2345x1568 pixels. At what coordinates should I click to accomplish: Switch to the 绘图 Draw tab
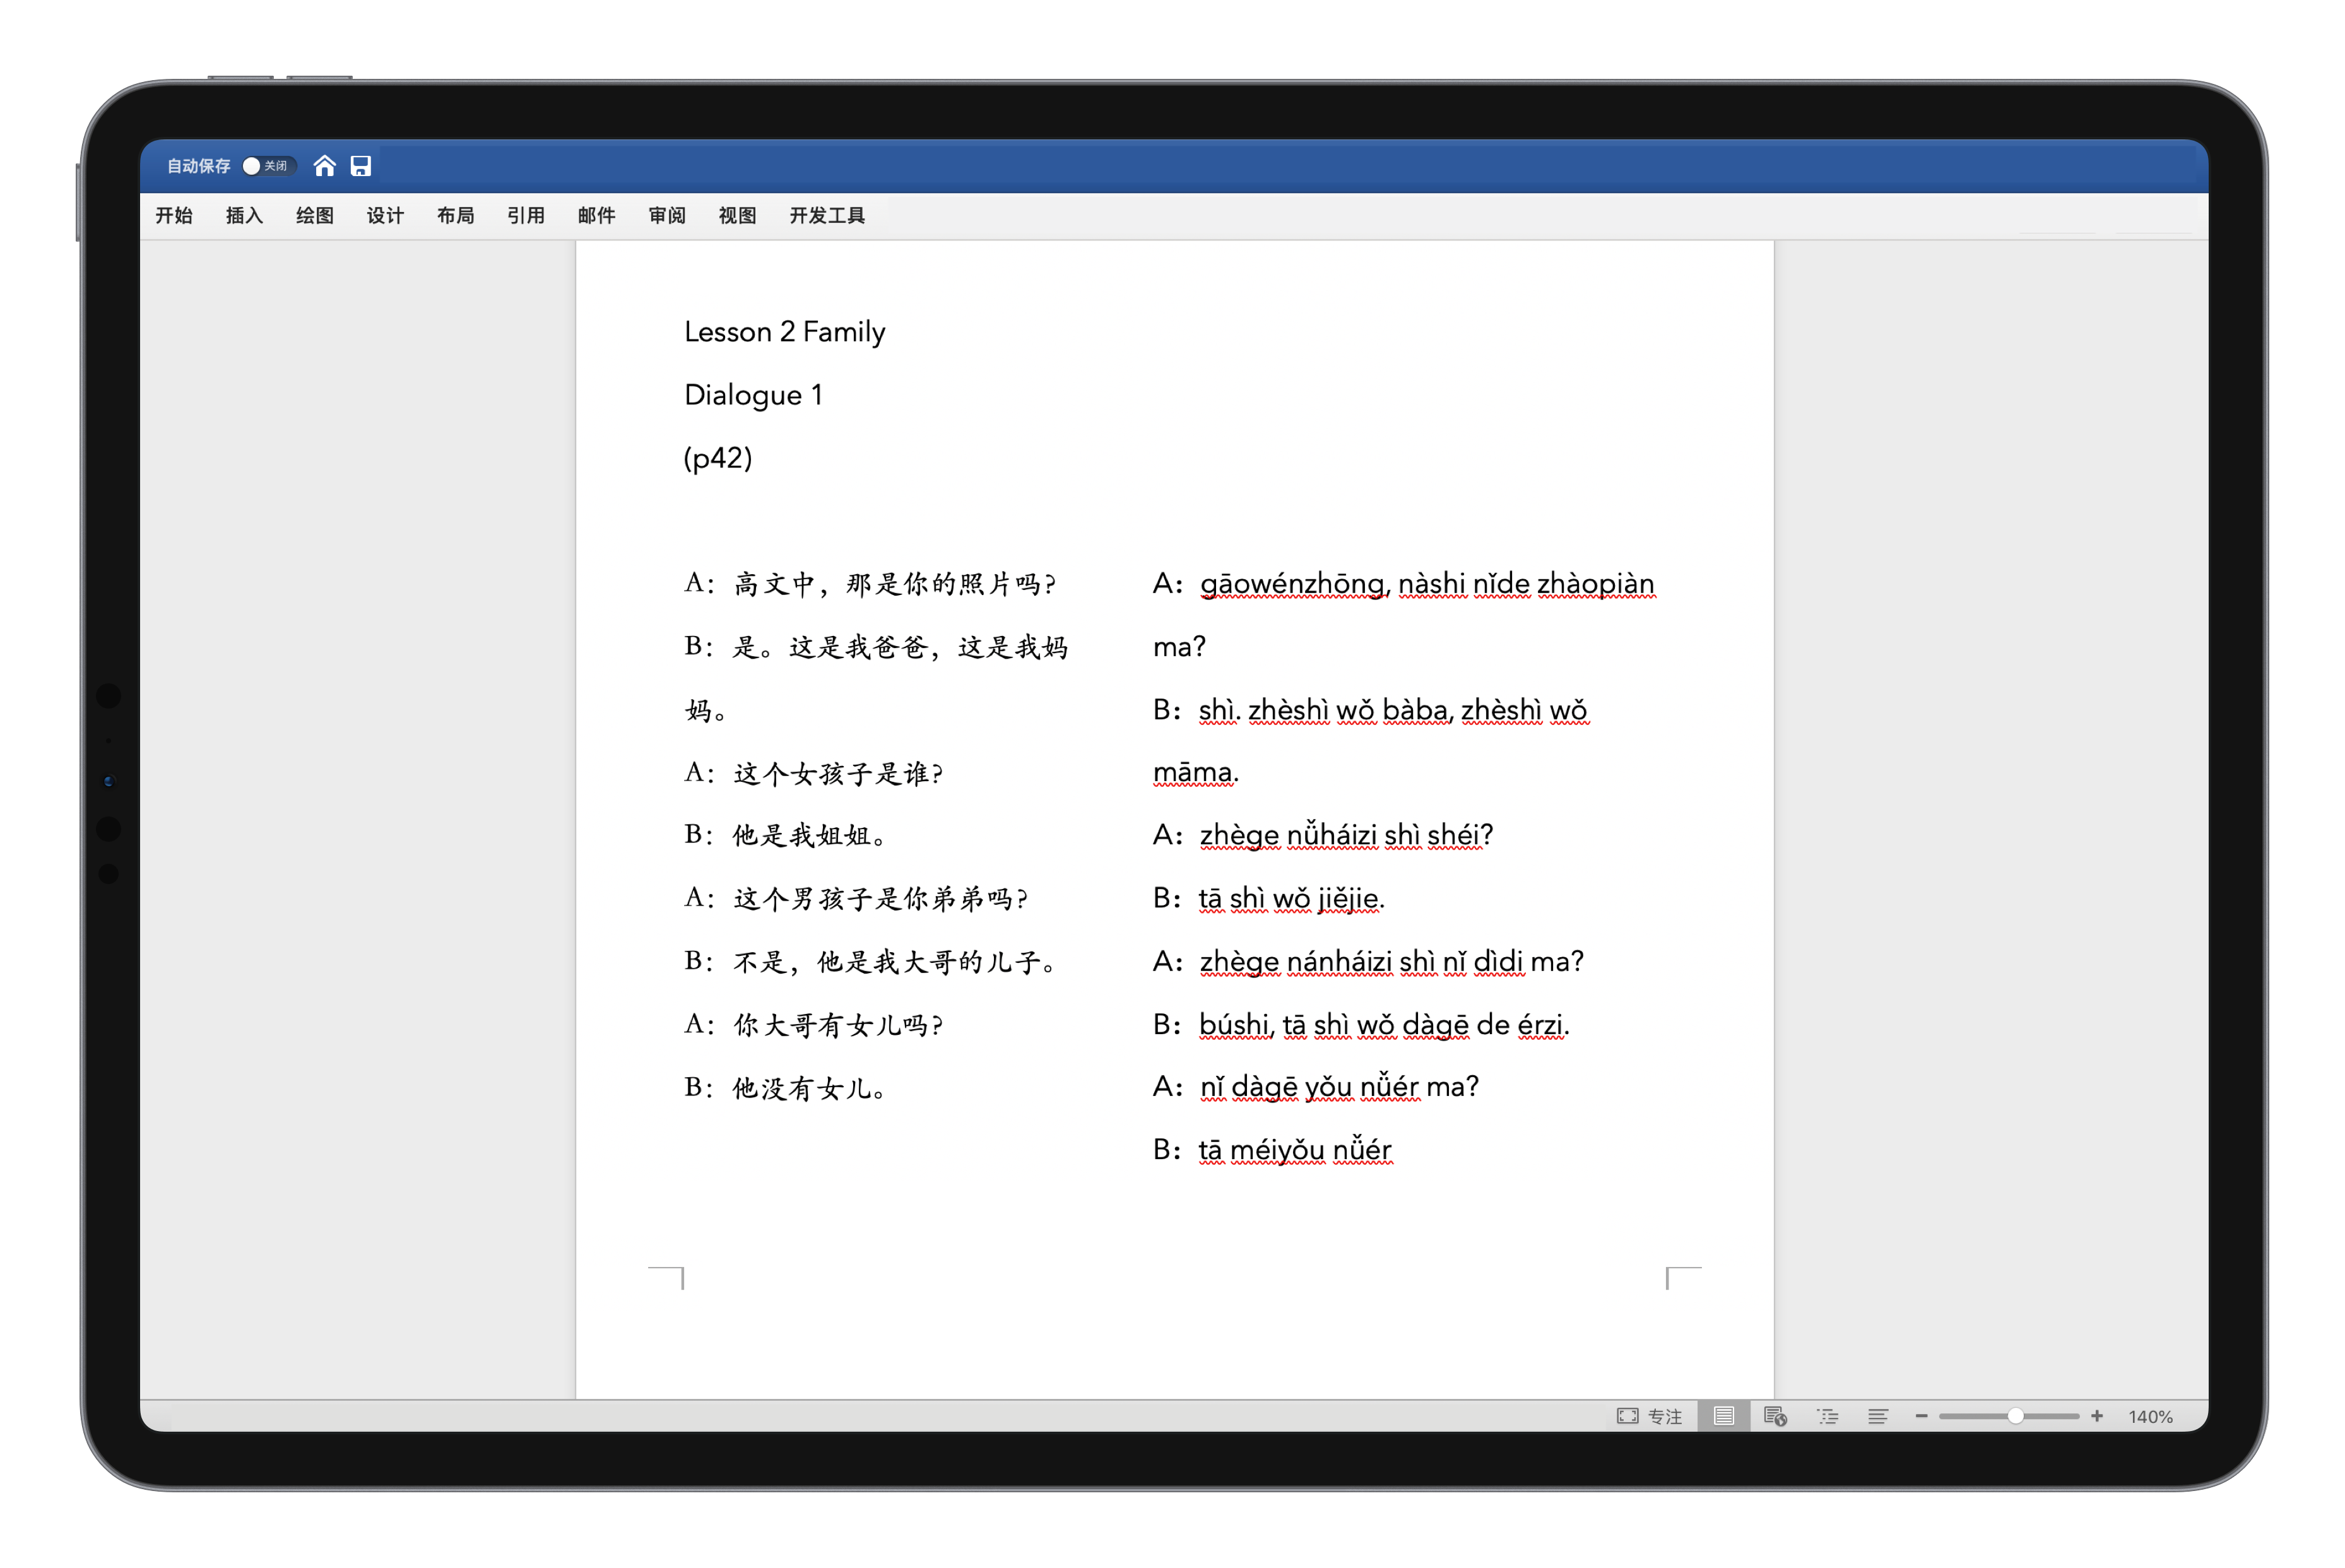click(315, 215)
